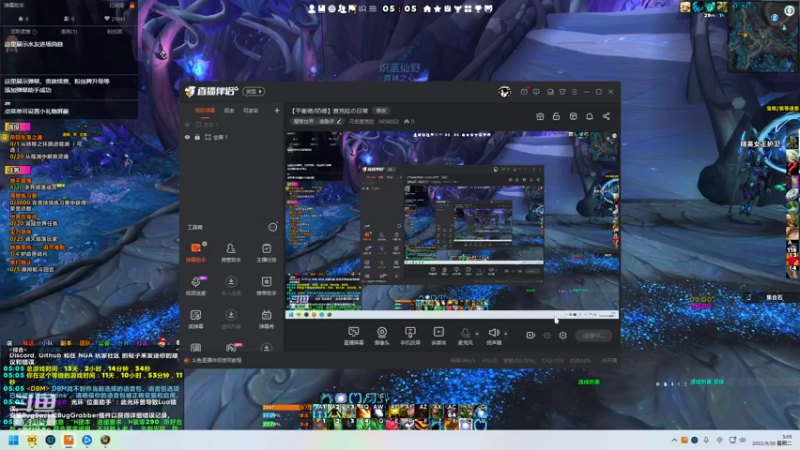Expand the speaker options arrow

click(506, 334)
